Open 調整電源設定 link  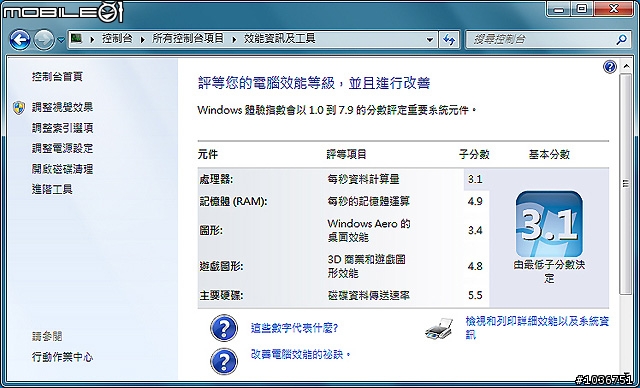tap(62, 148)
